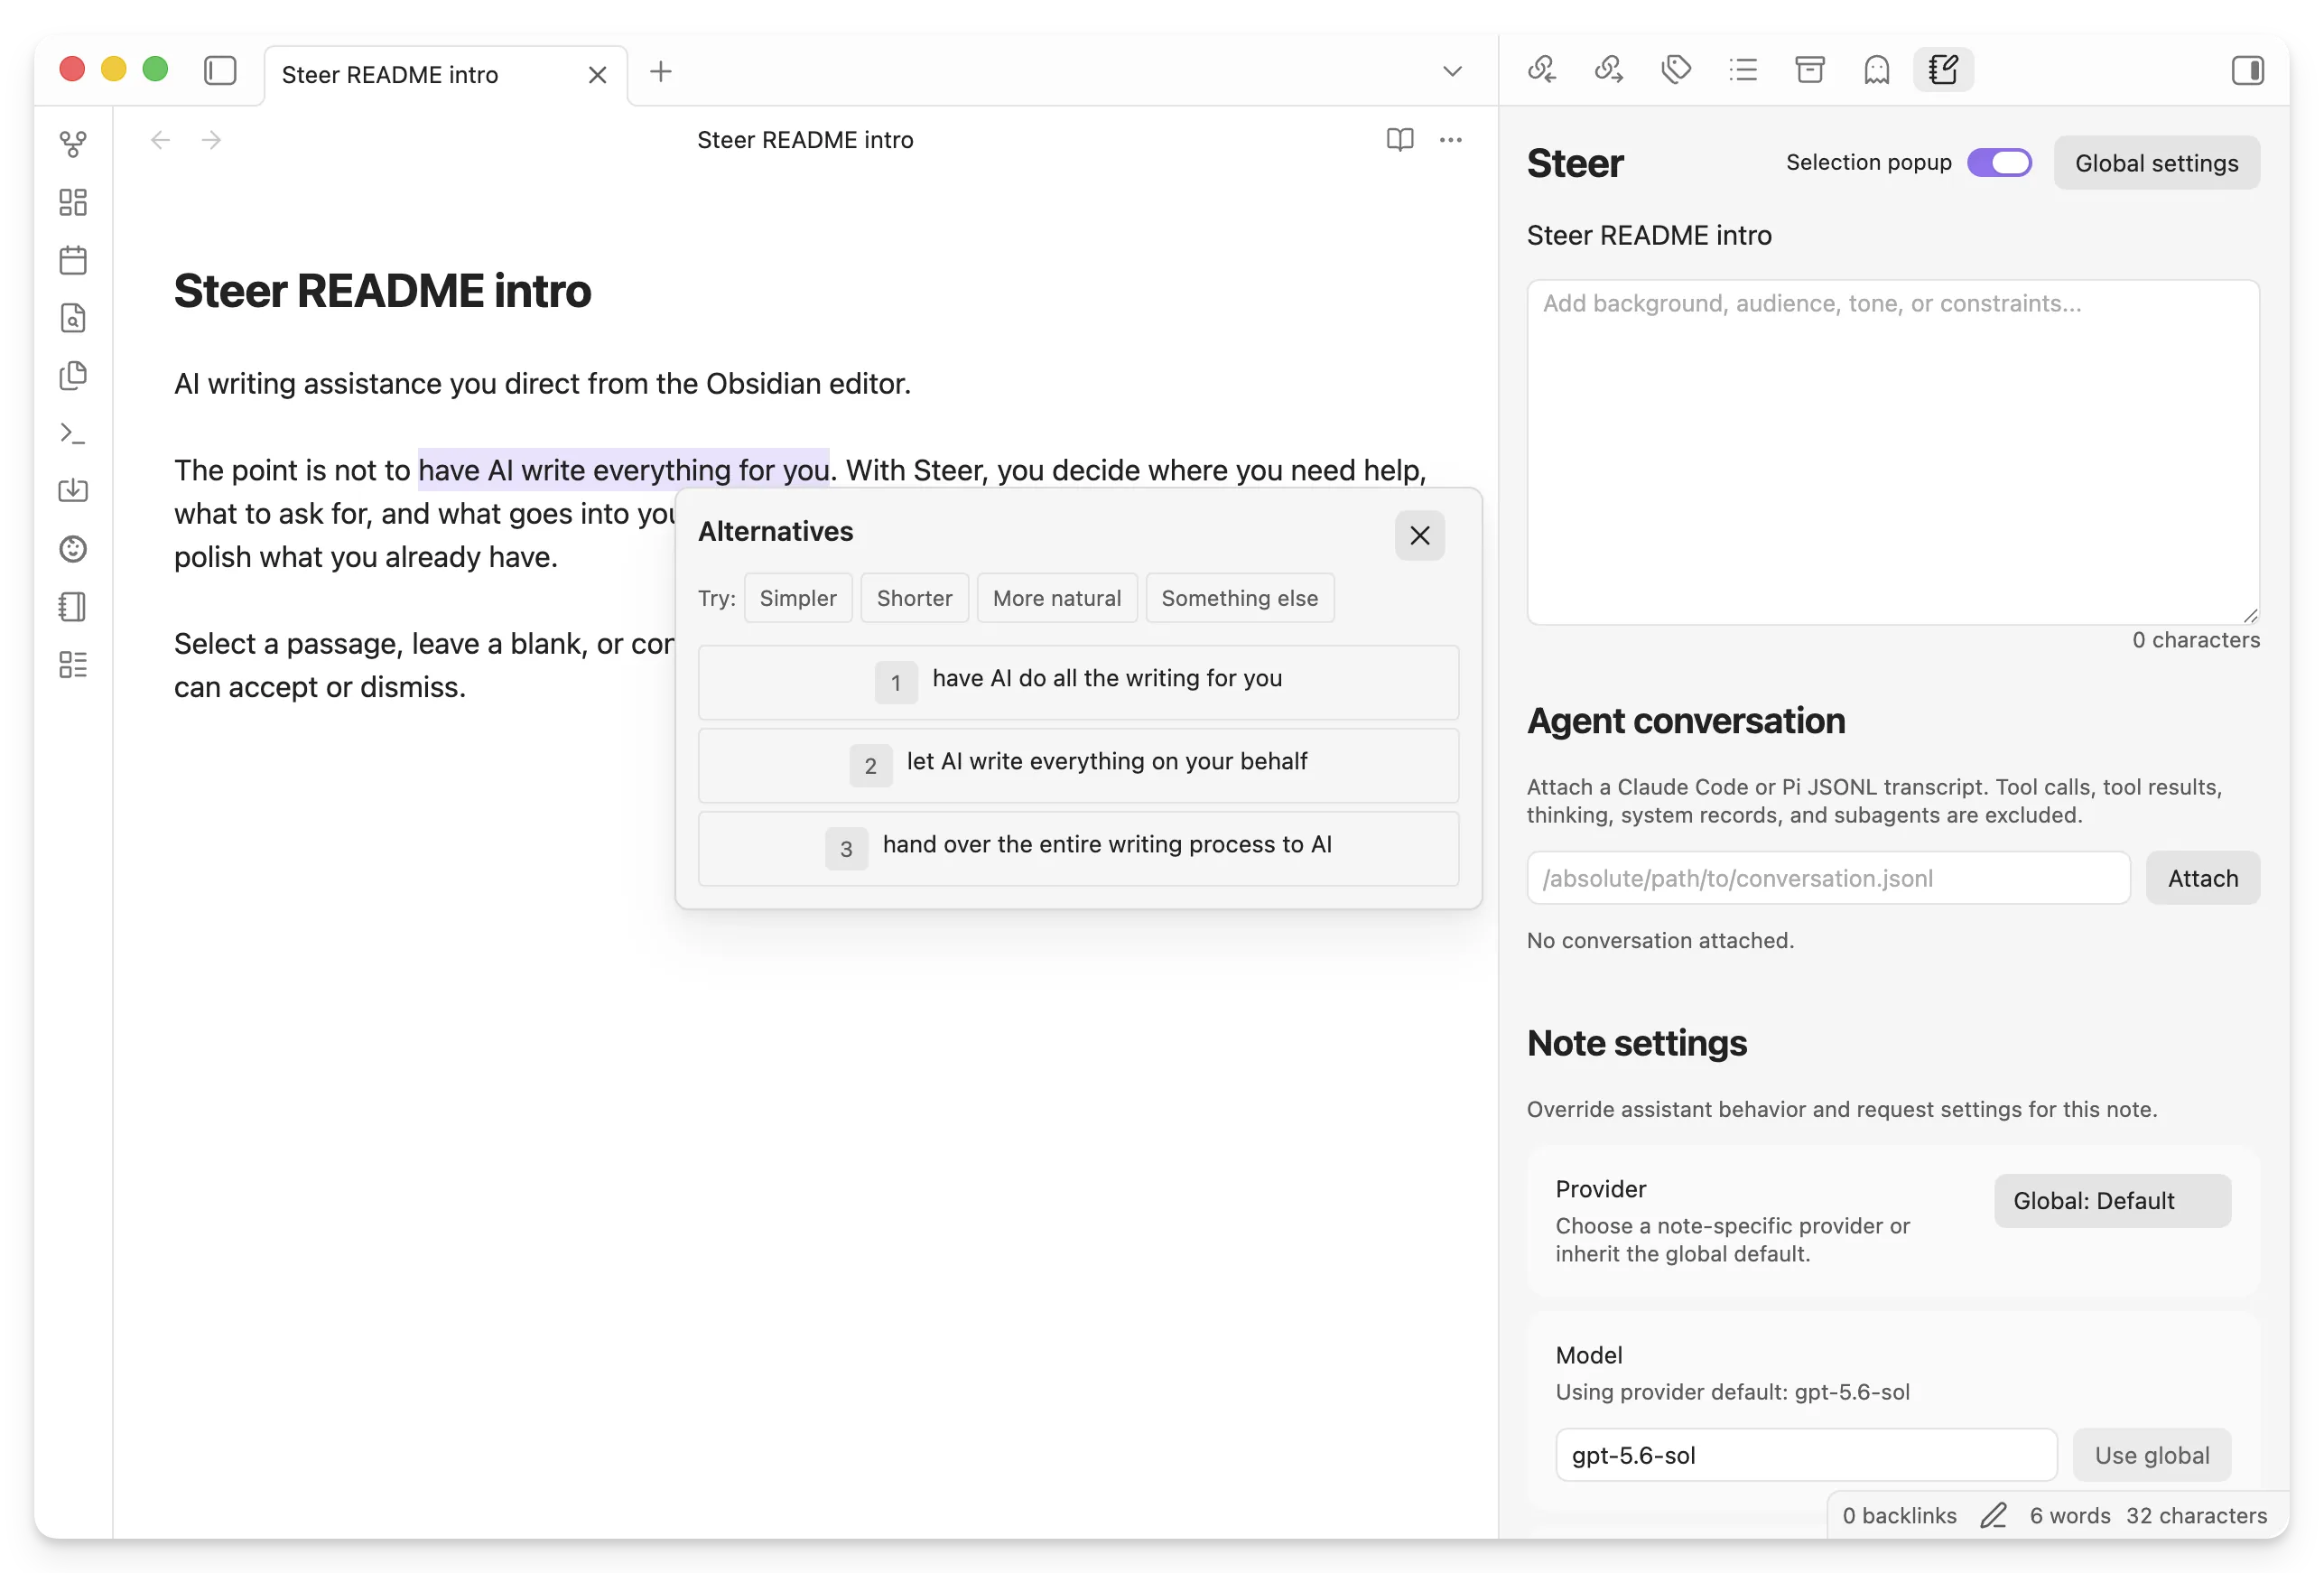Click the stacked files icon in ribbon
This screenshot has width=2324, height=1573.
73,375
